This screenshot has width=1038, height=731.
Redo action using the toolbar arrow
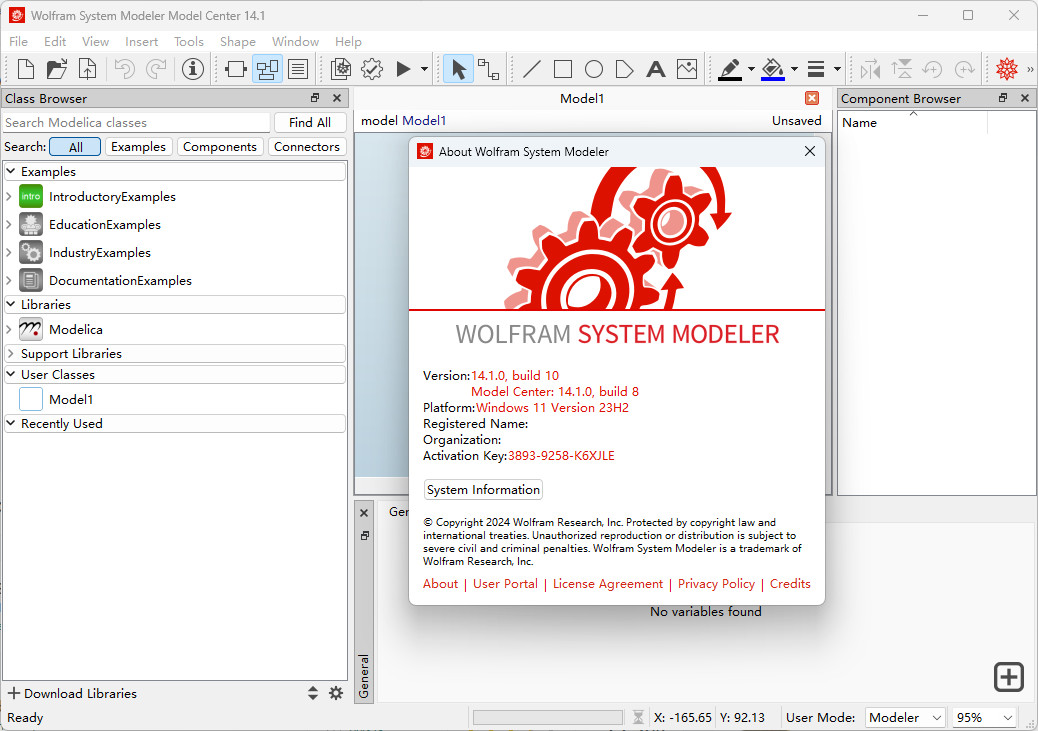156,69
